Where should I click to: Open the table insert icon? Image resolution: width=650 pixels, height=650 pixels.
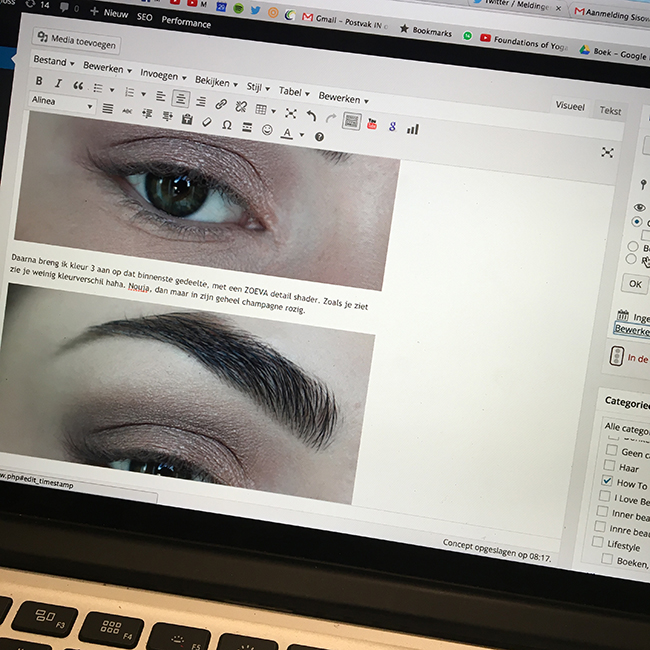(x=261, y=109)
